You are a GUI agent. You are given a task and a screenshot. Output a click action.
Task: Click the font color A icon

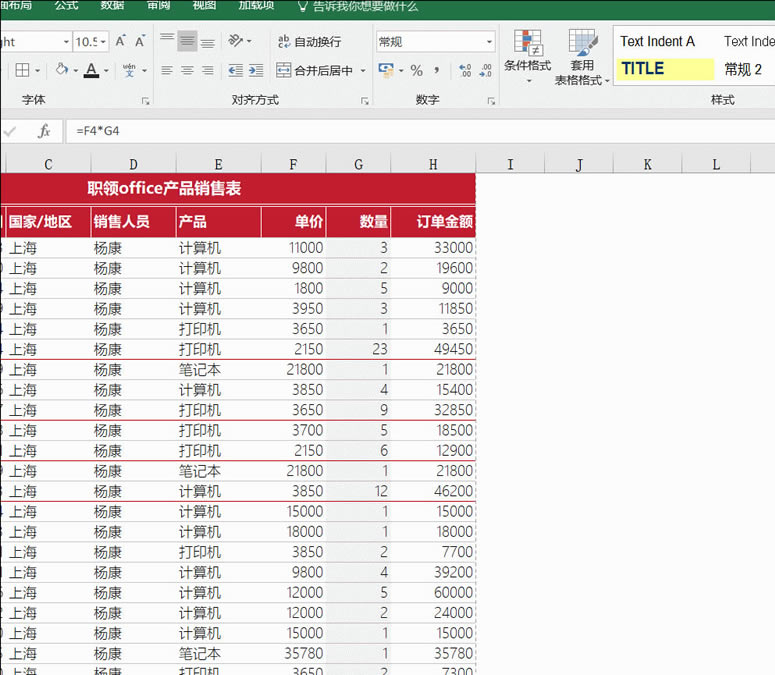click(91, 71)
